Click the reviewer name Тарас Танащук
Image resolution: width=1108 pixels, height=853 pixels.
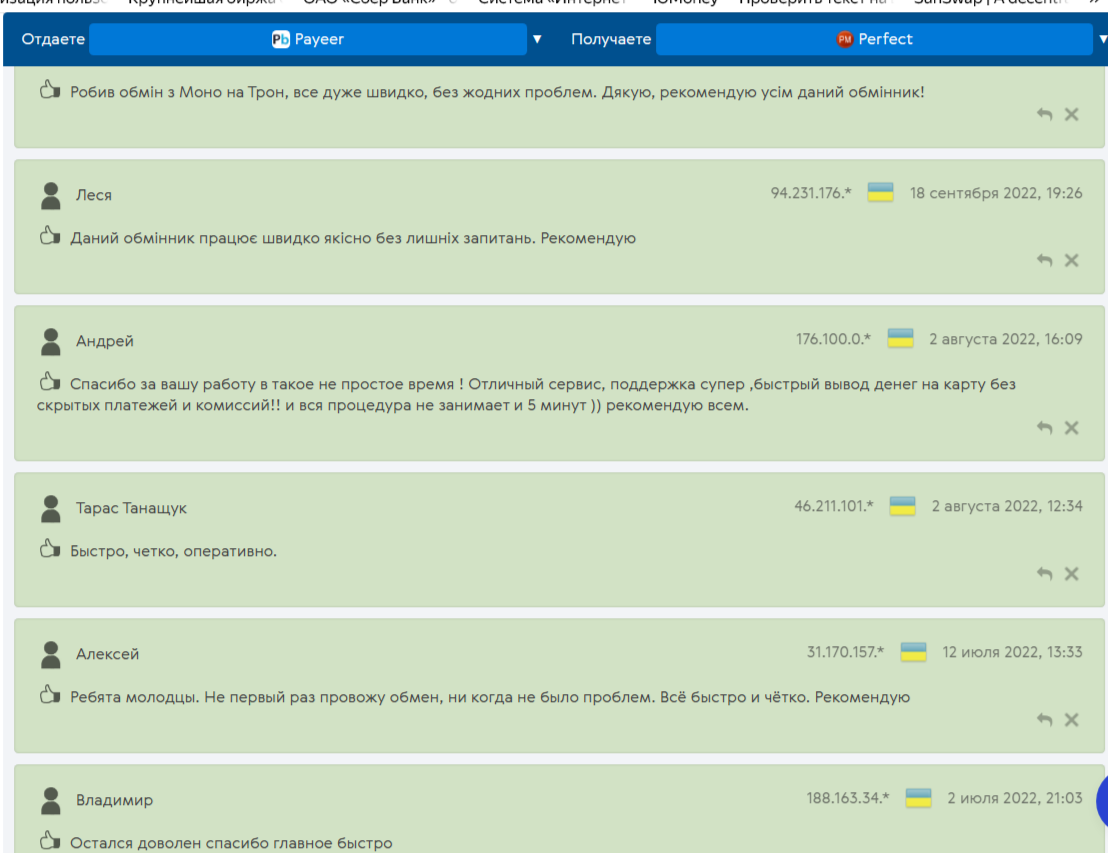coord(131,508)
